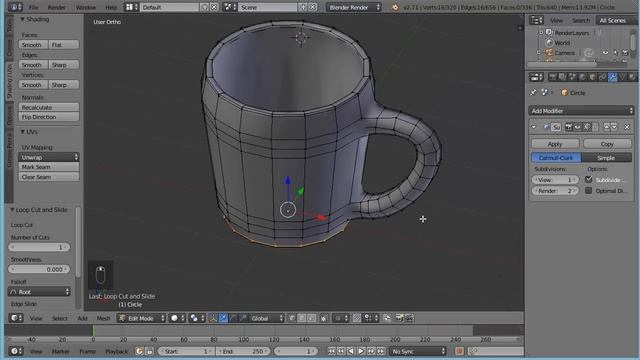Select the scale manipulator icon

(243, 318)
